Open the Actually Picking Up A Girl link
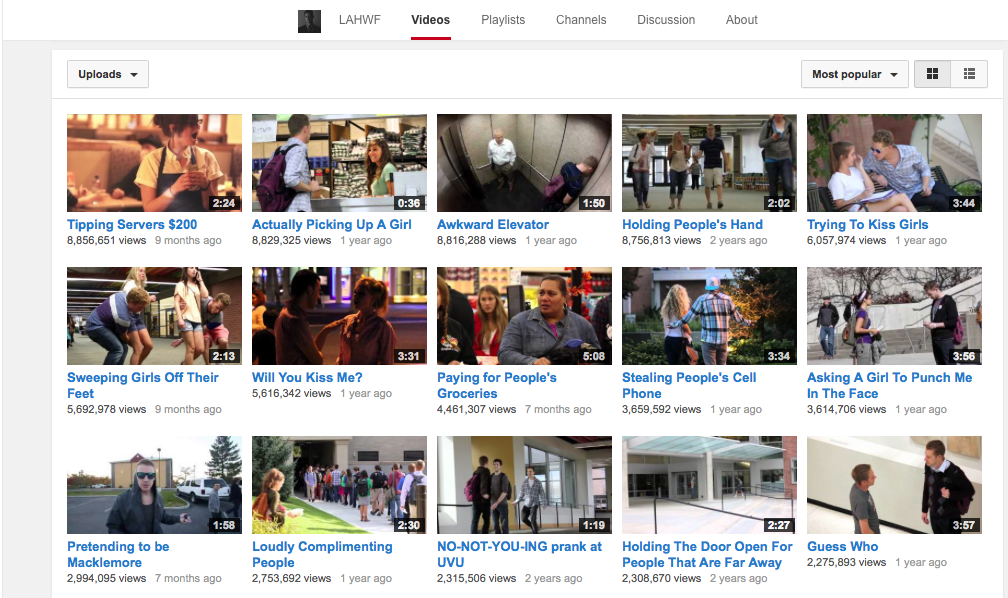This screenshot has height=598, width=1008. [x=332, y=224]
